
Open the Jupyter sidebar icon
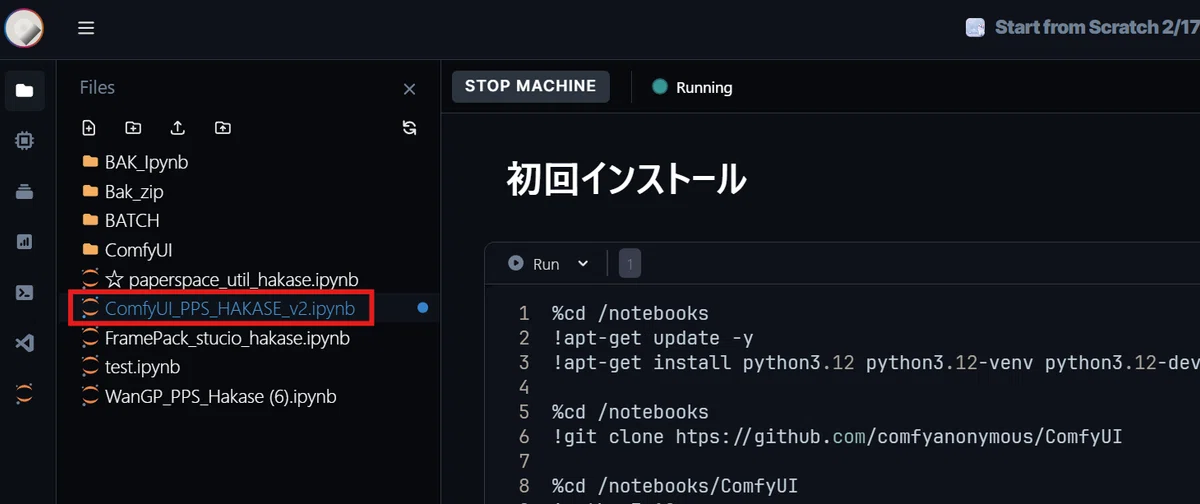24,394
